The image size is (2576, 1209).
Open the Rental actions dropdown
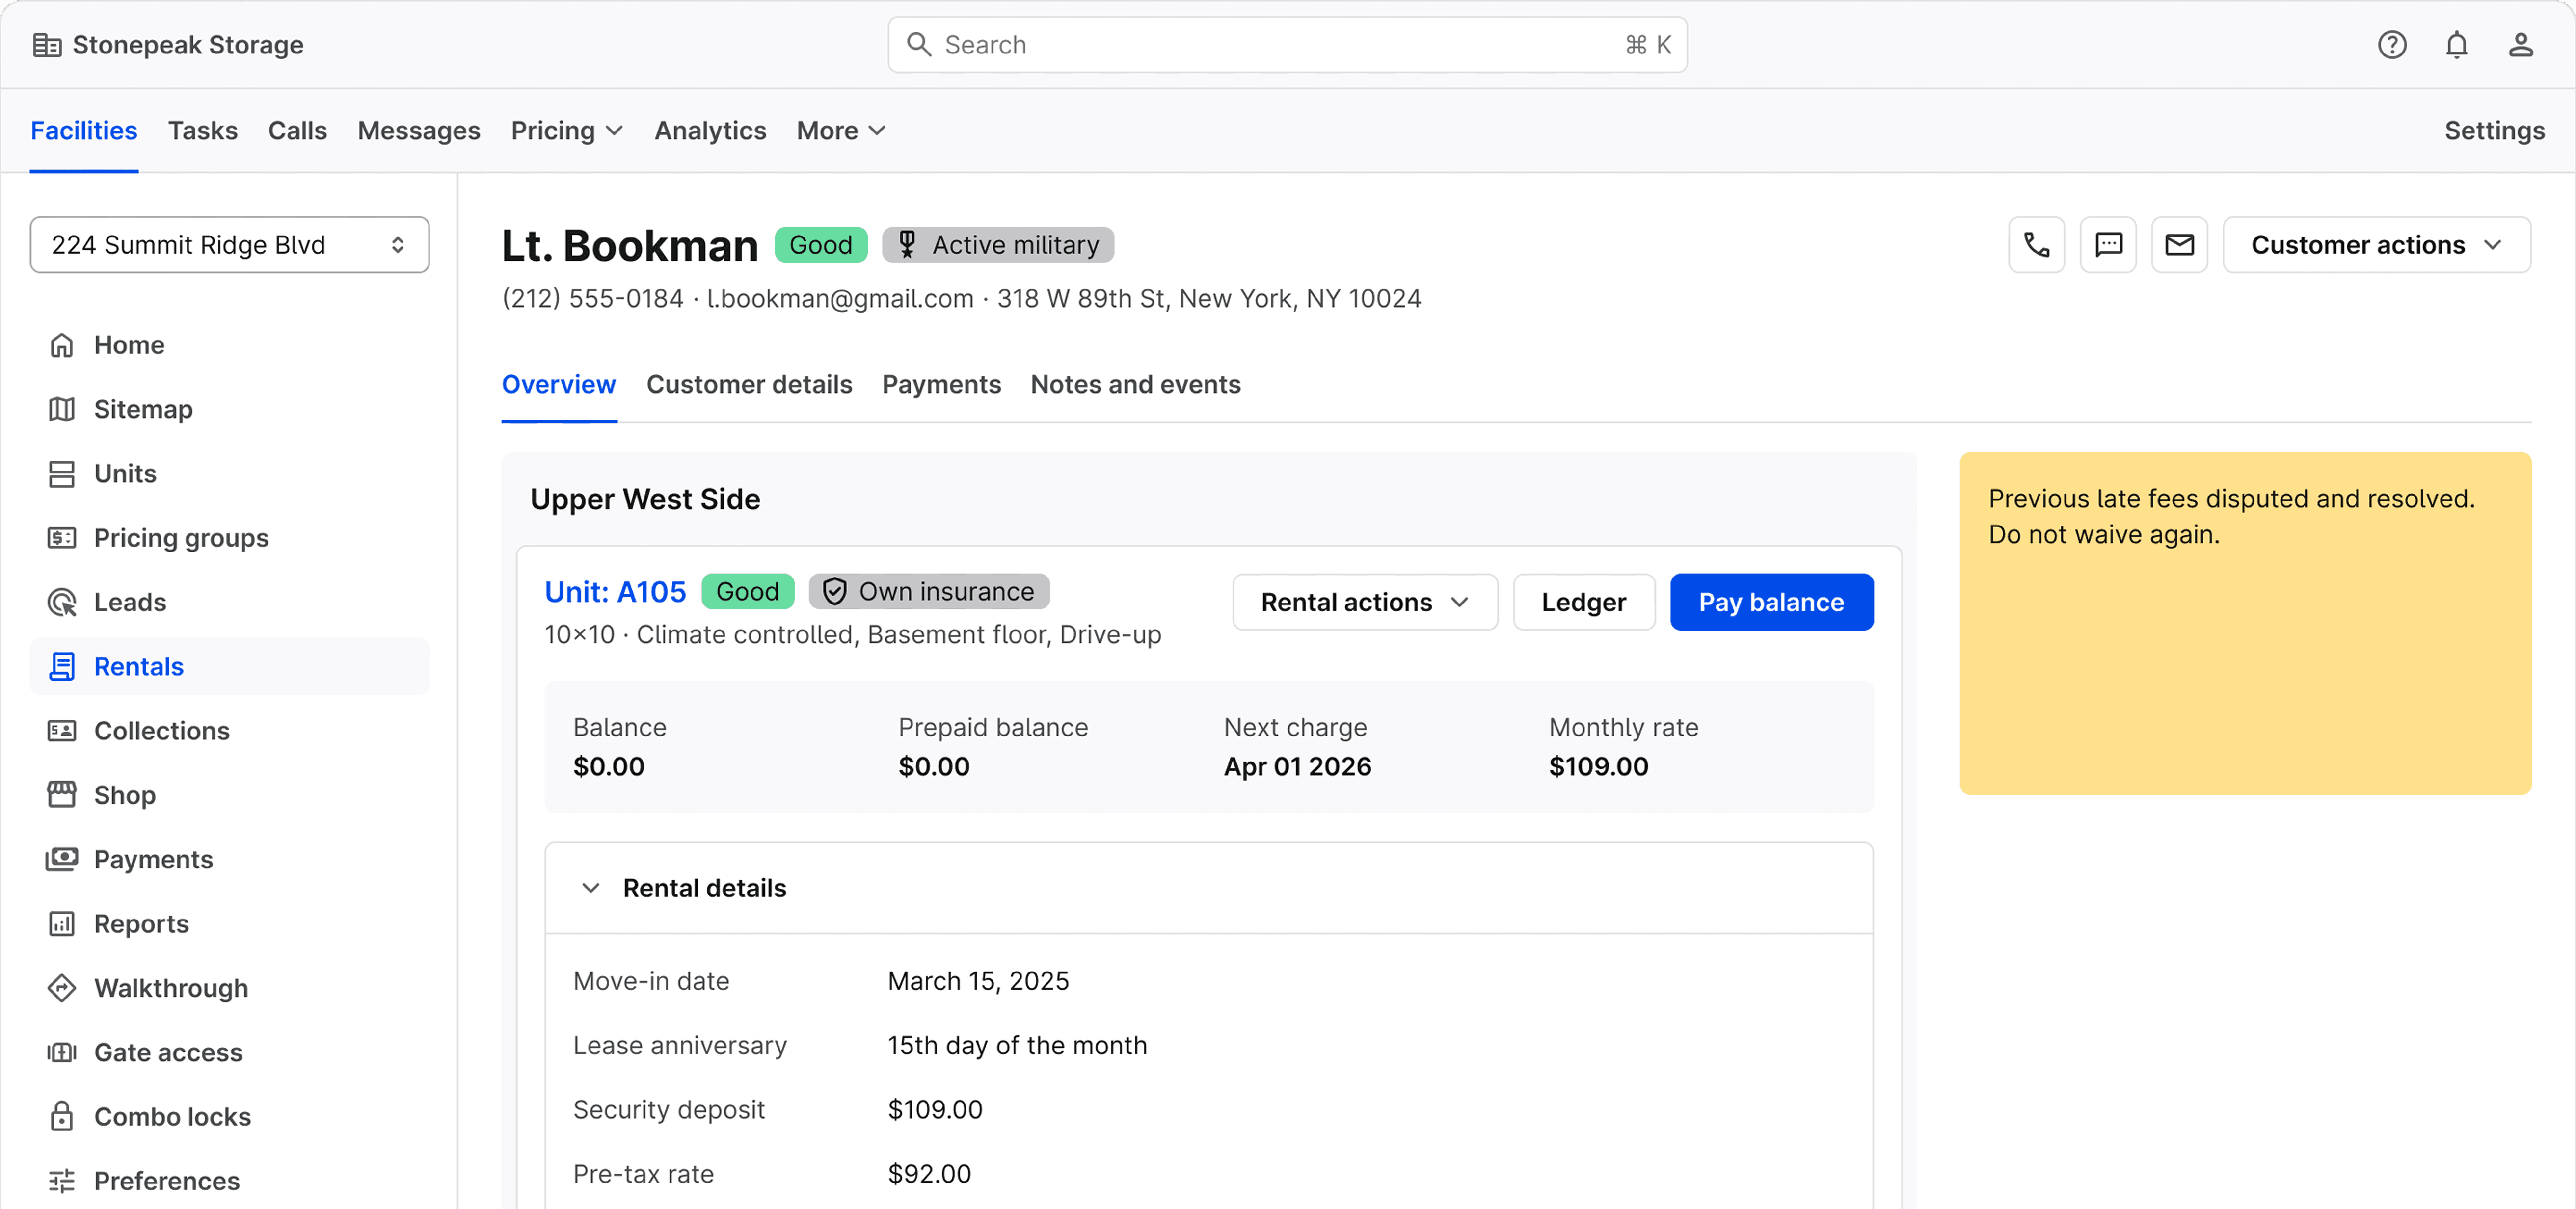pos(1364,602)
